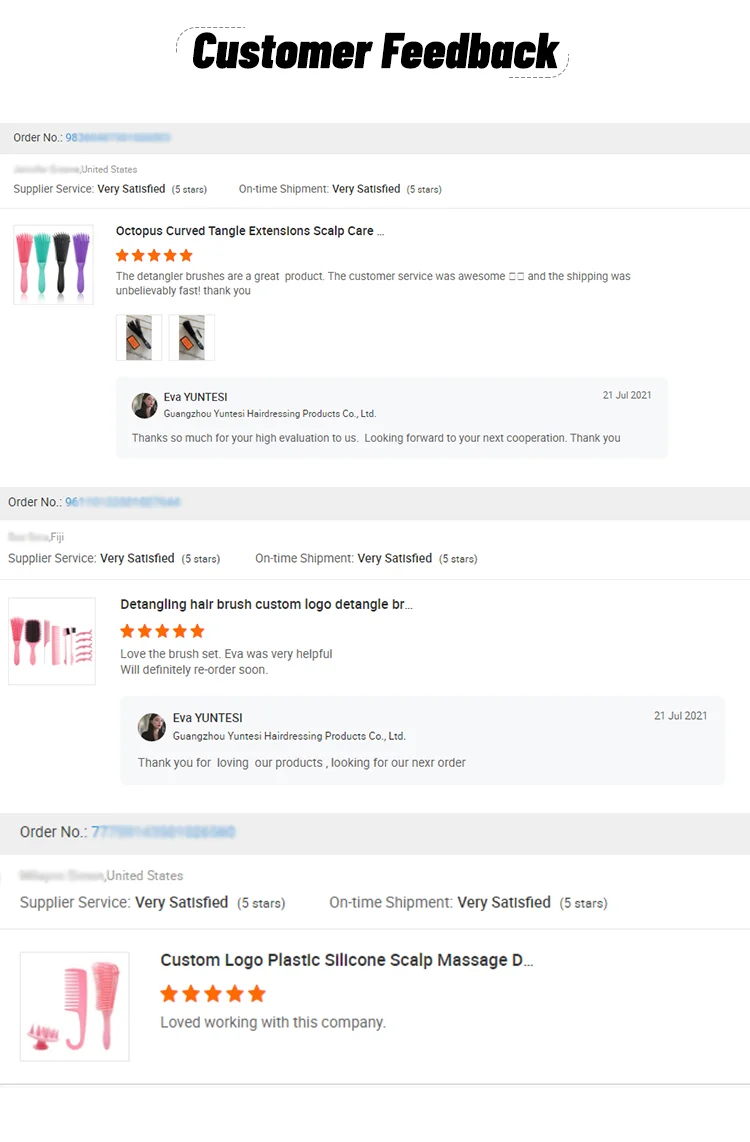The width and height of the screenshot is (750, 1142).
Task: Open the pink brush set product thumbnail
Action: pos(52,641)
